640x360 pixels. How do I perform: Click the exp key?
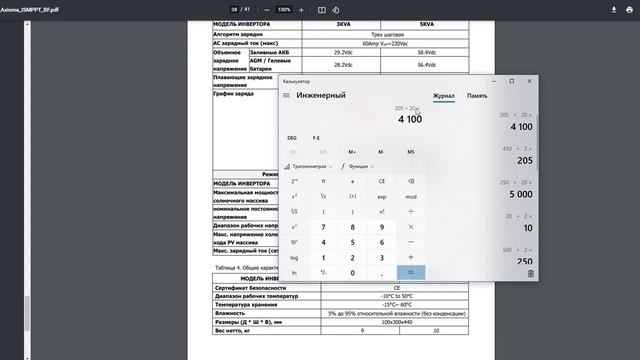tap(382, 196)
